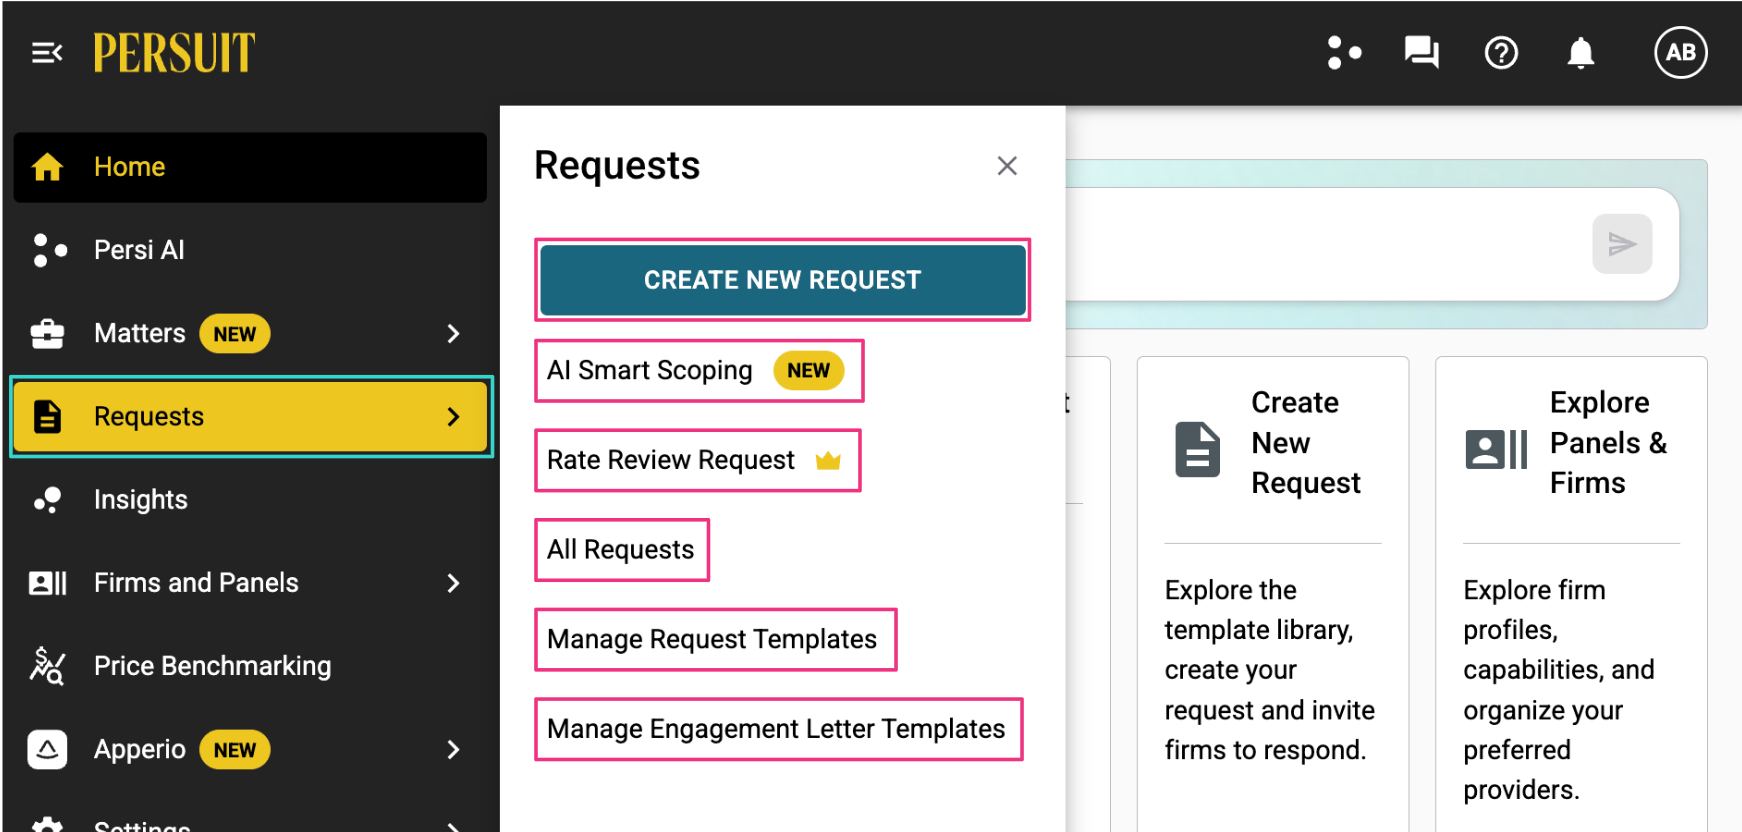Expand the Requests submenu chevron
Image resolution: width=1742 pixels, height=832 pixels.
pos(454,416)
